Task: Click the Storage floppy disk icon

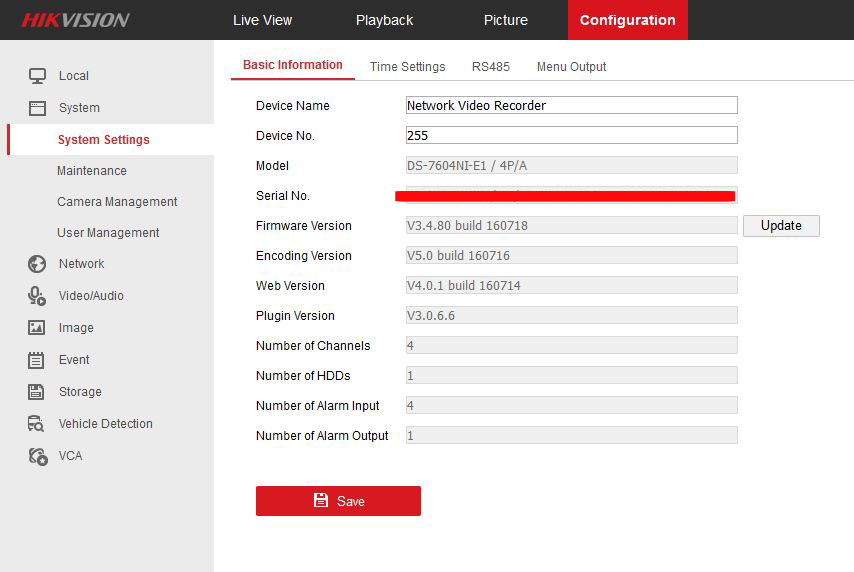Action: [37, 392]
